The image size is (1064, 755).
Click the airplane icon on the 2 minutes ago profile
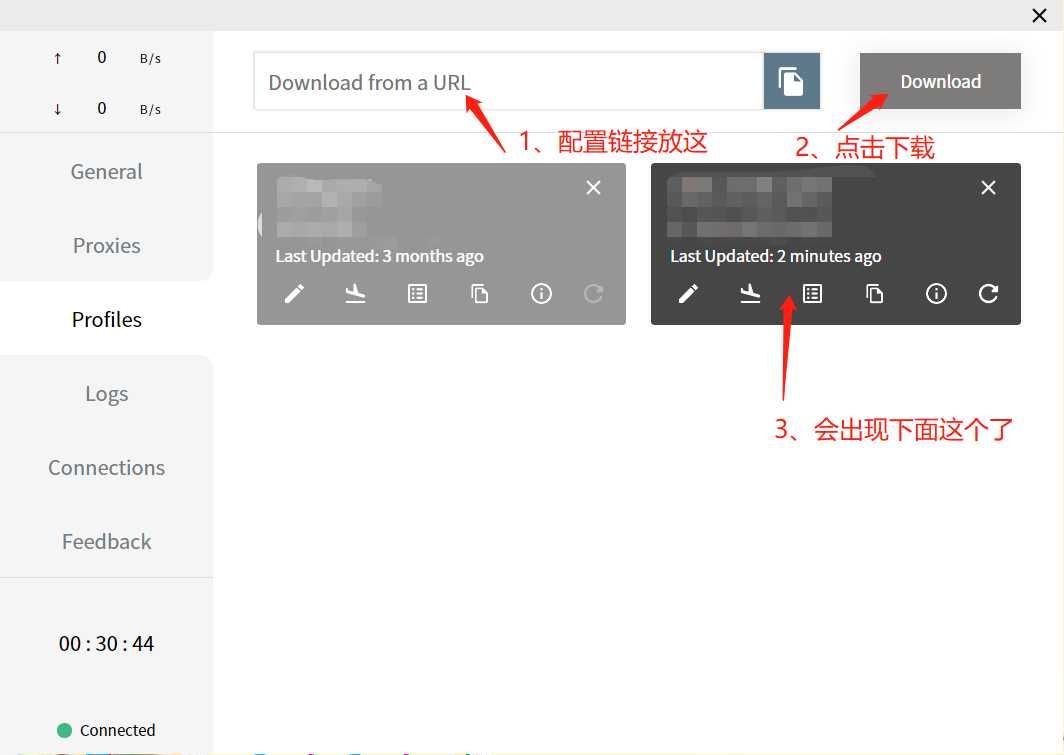[x=750, y=294]
